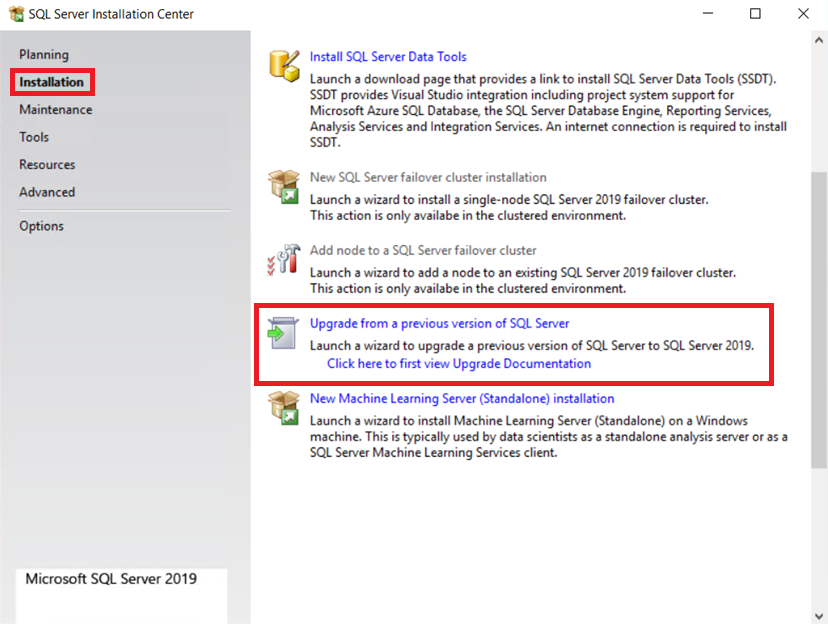This screenshot has width=828, height=624.
Task: Open the Upgrade Documentation link
Action: click(459, 363)
